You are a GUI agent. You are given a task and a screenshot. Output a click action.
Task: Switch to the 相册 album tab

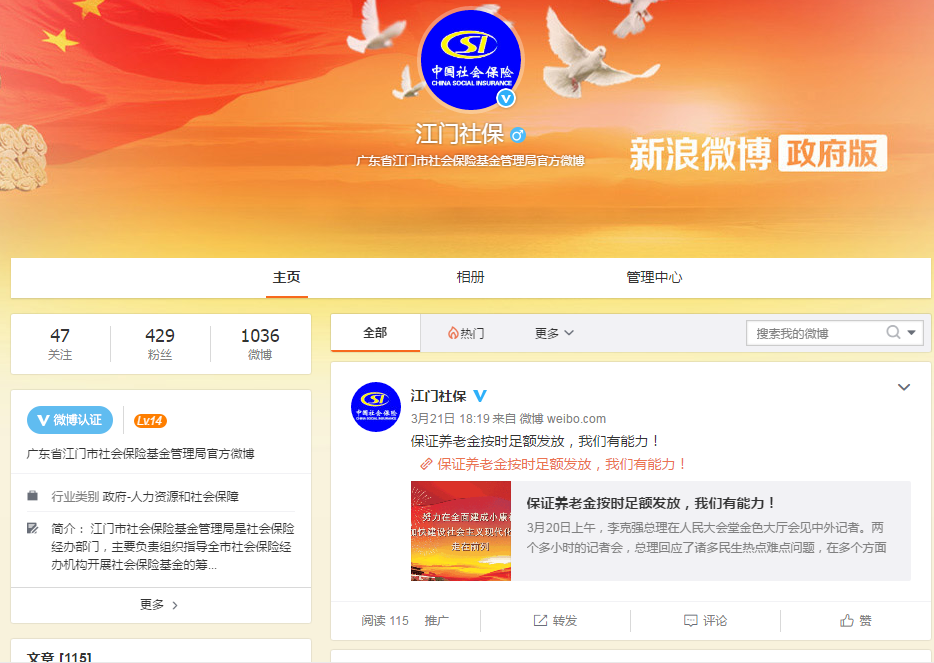pyautogui.click(x=471, y=277)
